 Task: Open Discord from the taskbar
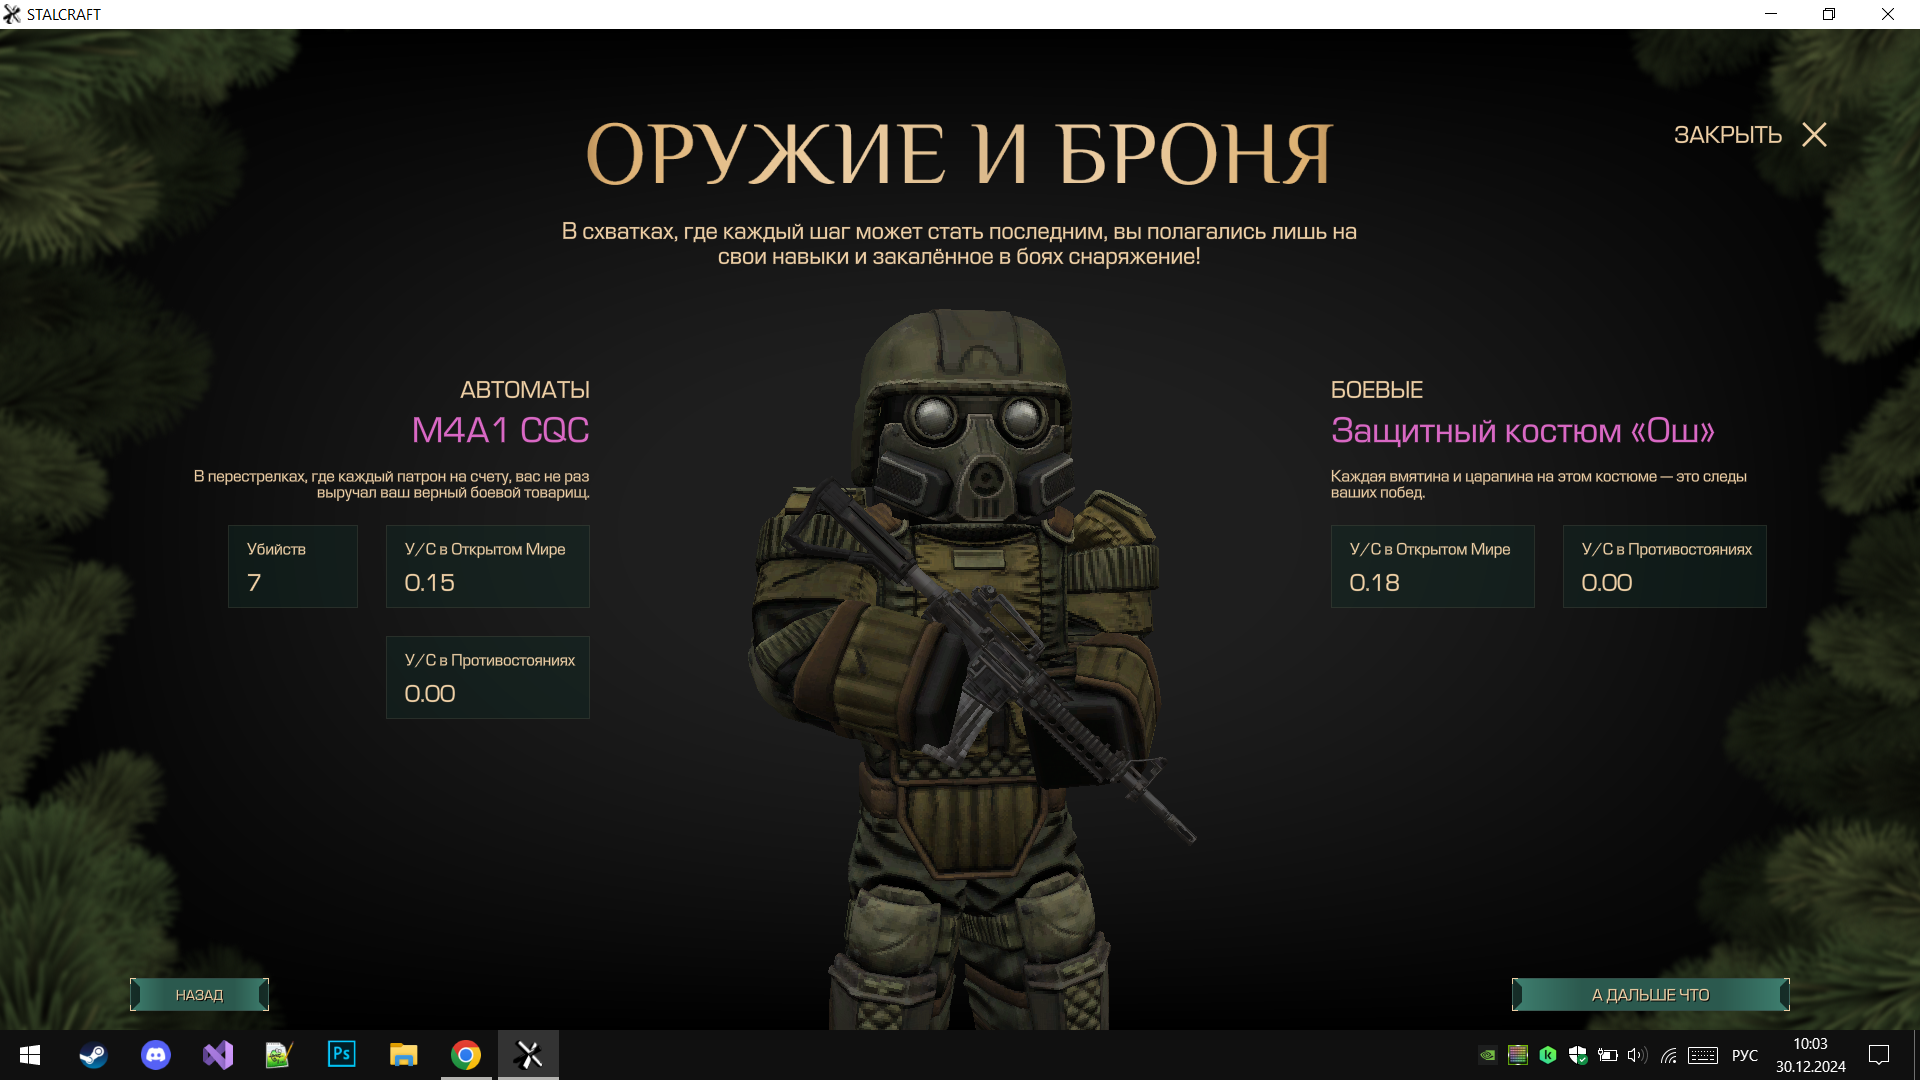coord(155,1055)
